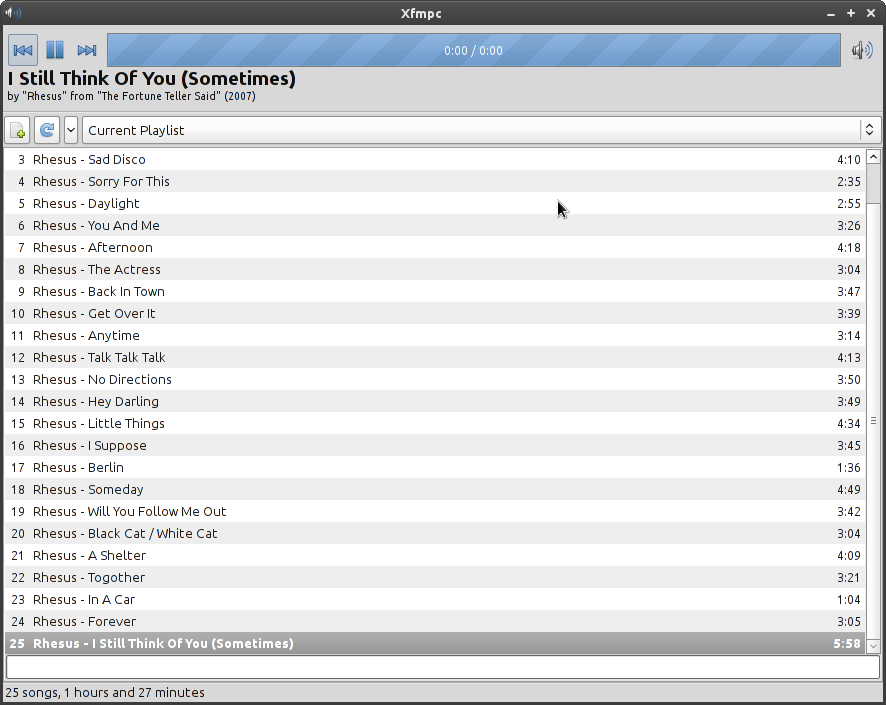Click the playlist filter text field
886x705 pixels.
pos(442,667)
